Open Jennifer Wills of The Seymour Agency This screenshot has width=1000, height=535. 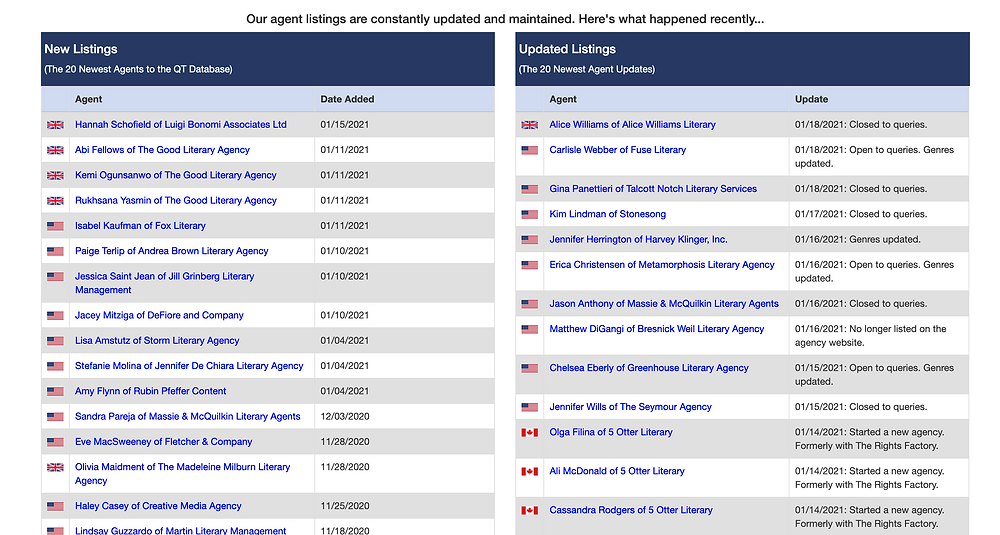[x=630, y=407]
